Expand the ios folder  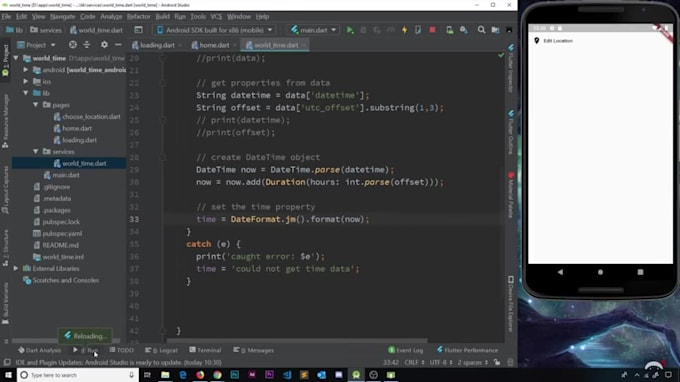pos(26,82)
